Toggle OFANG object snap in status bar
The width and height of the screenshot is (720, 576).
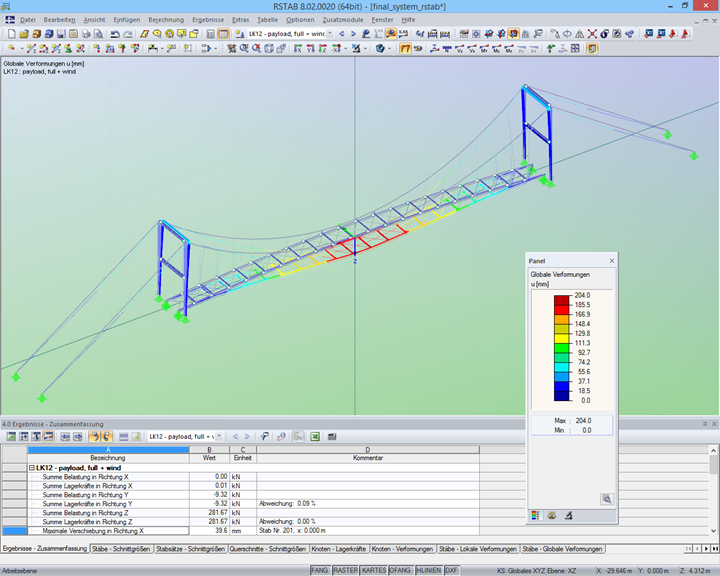click(x=400, y=570)
